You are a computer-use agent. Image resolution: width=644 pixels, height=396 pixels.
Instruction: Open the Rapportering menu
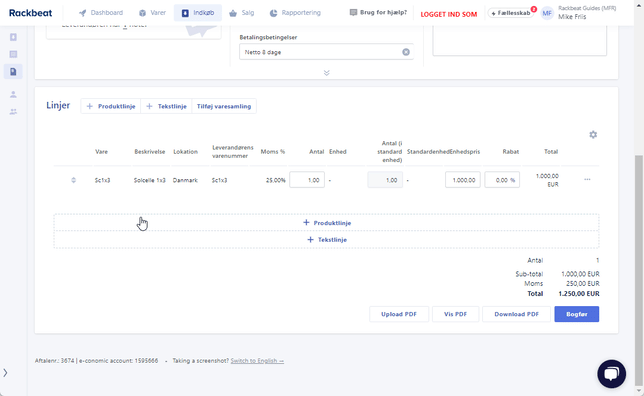[295, 13]
